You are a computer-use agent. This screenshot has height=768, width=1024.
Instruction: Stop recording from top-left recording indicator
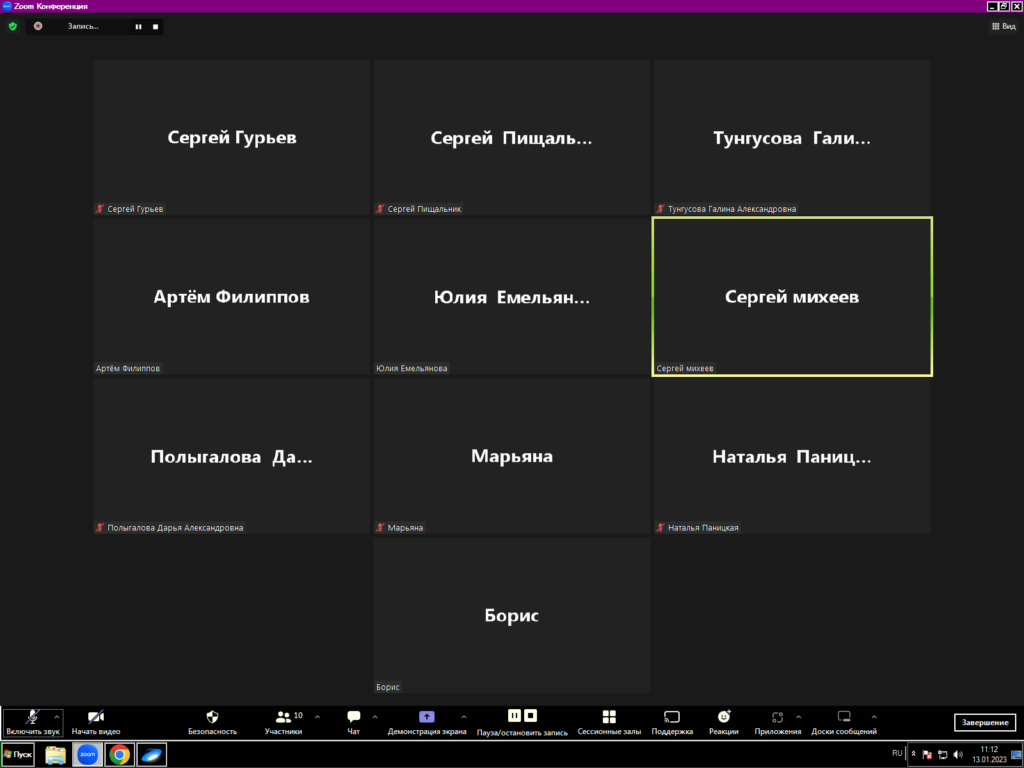(x=155, y=26)
